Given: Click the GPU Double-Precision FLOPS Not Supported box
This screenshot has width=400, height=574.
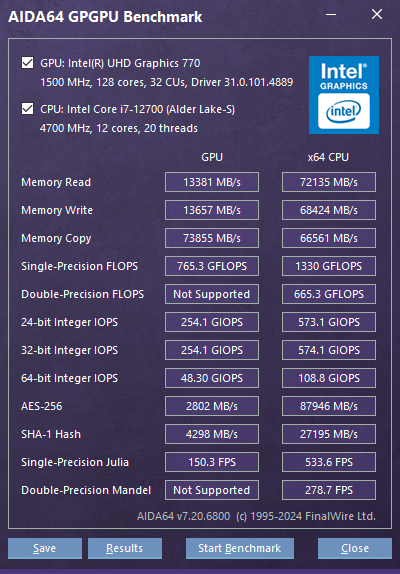Looking at the screenshot, I should click(x=212, y=294).
